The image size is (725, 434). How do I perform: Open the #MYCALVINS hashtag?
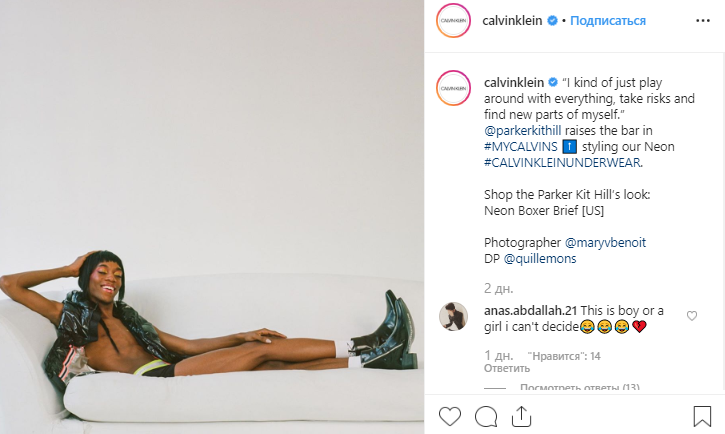click(521, 147)
